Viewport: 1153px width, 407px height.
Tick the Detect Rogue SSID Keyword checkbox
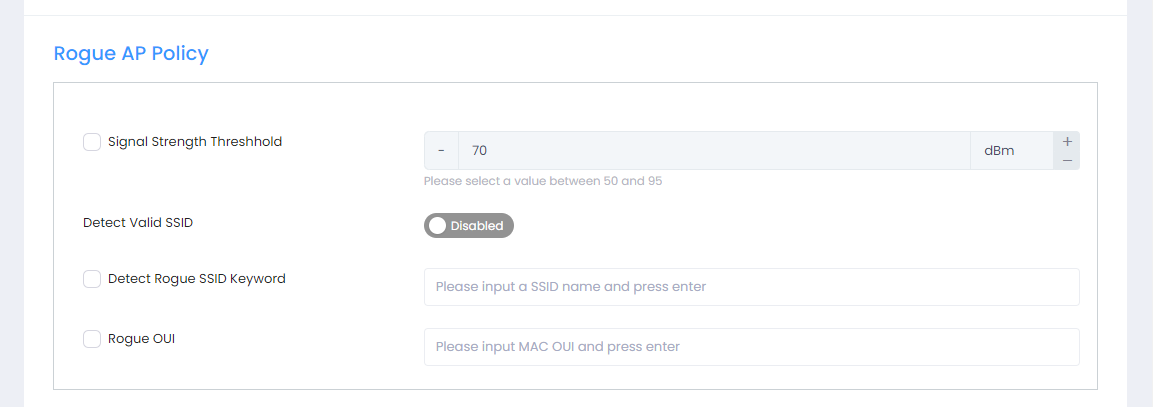pos(92,279)
